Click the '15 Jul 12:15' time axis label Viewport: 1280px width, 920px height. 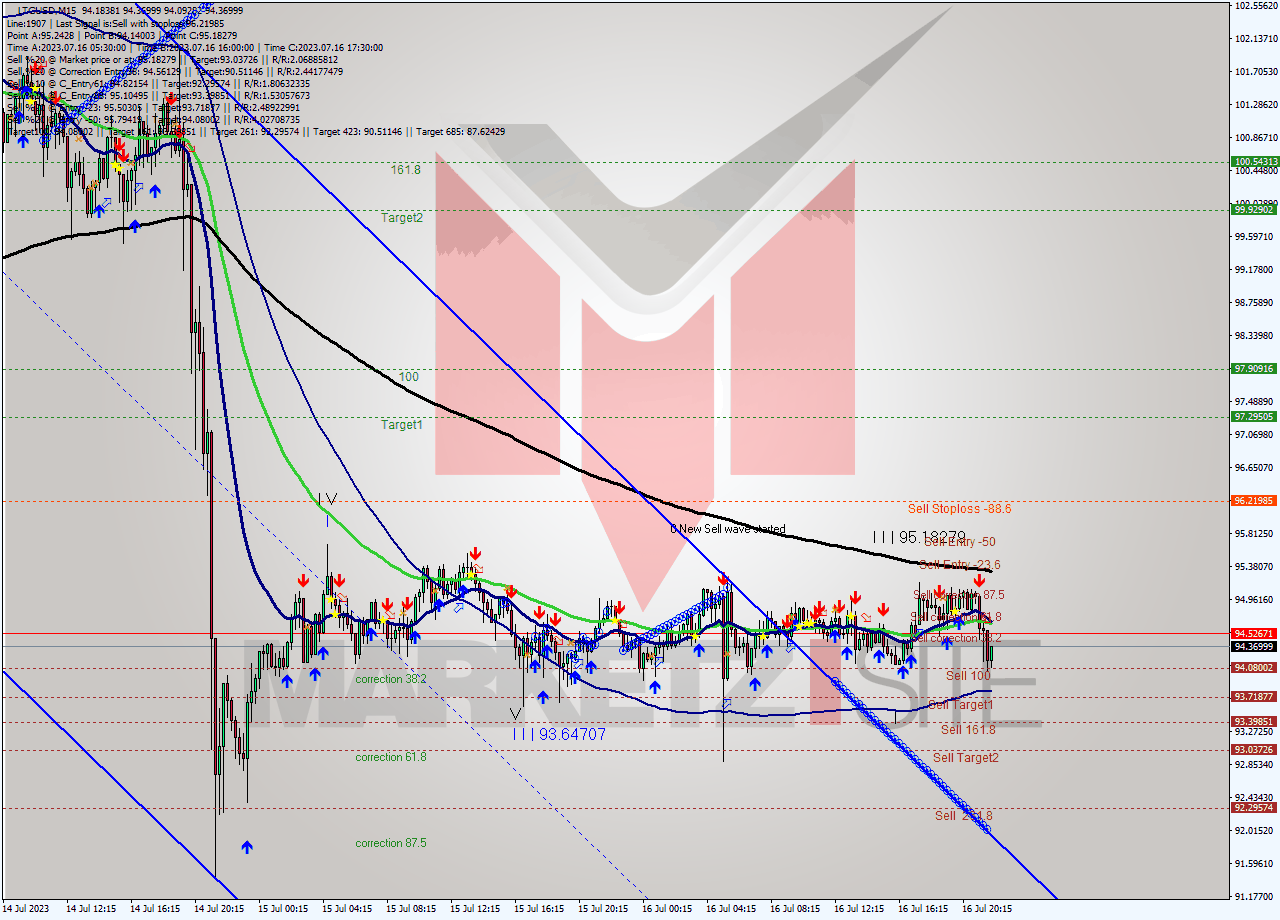pos(475,909)
